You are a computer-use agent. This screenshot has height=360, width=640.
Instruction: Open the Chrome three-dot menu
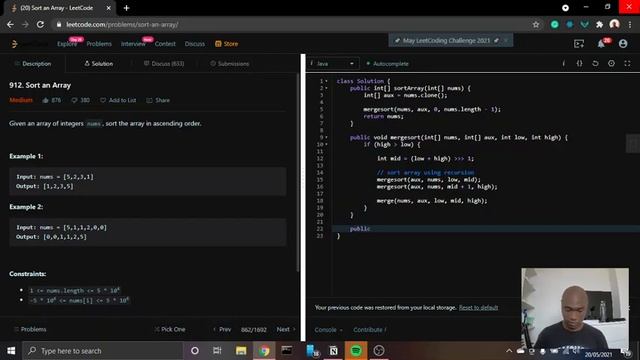[630, 24]
